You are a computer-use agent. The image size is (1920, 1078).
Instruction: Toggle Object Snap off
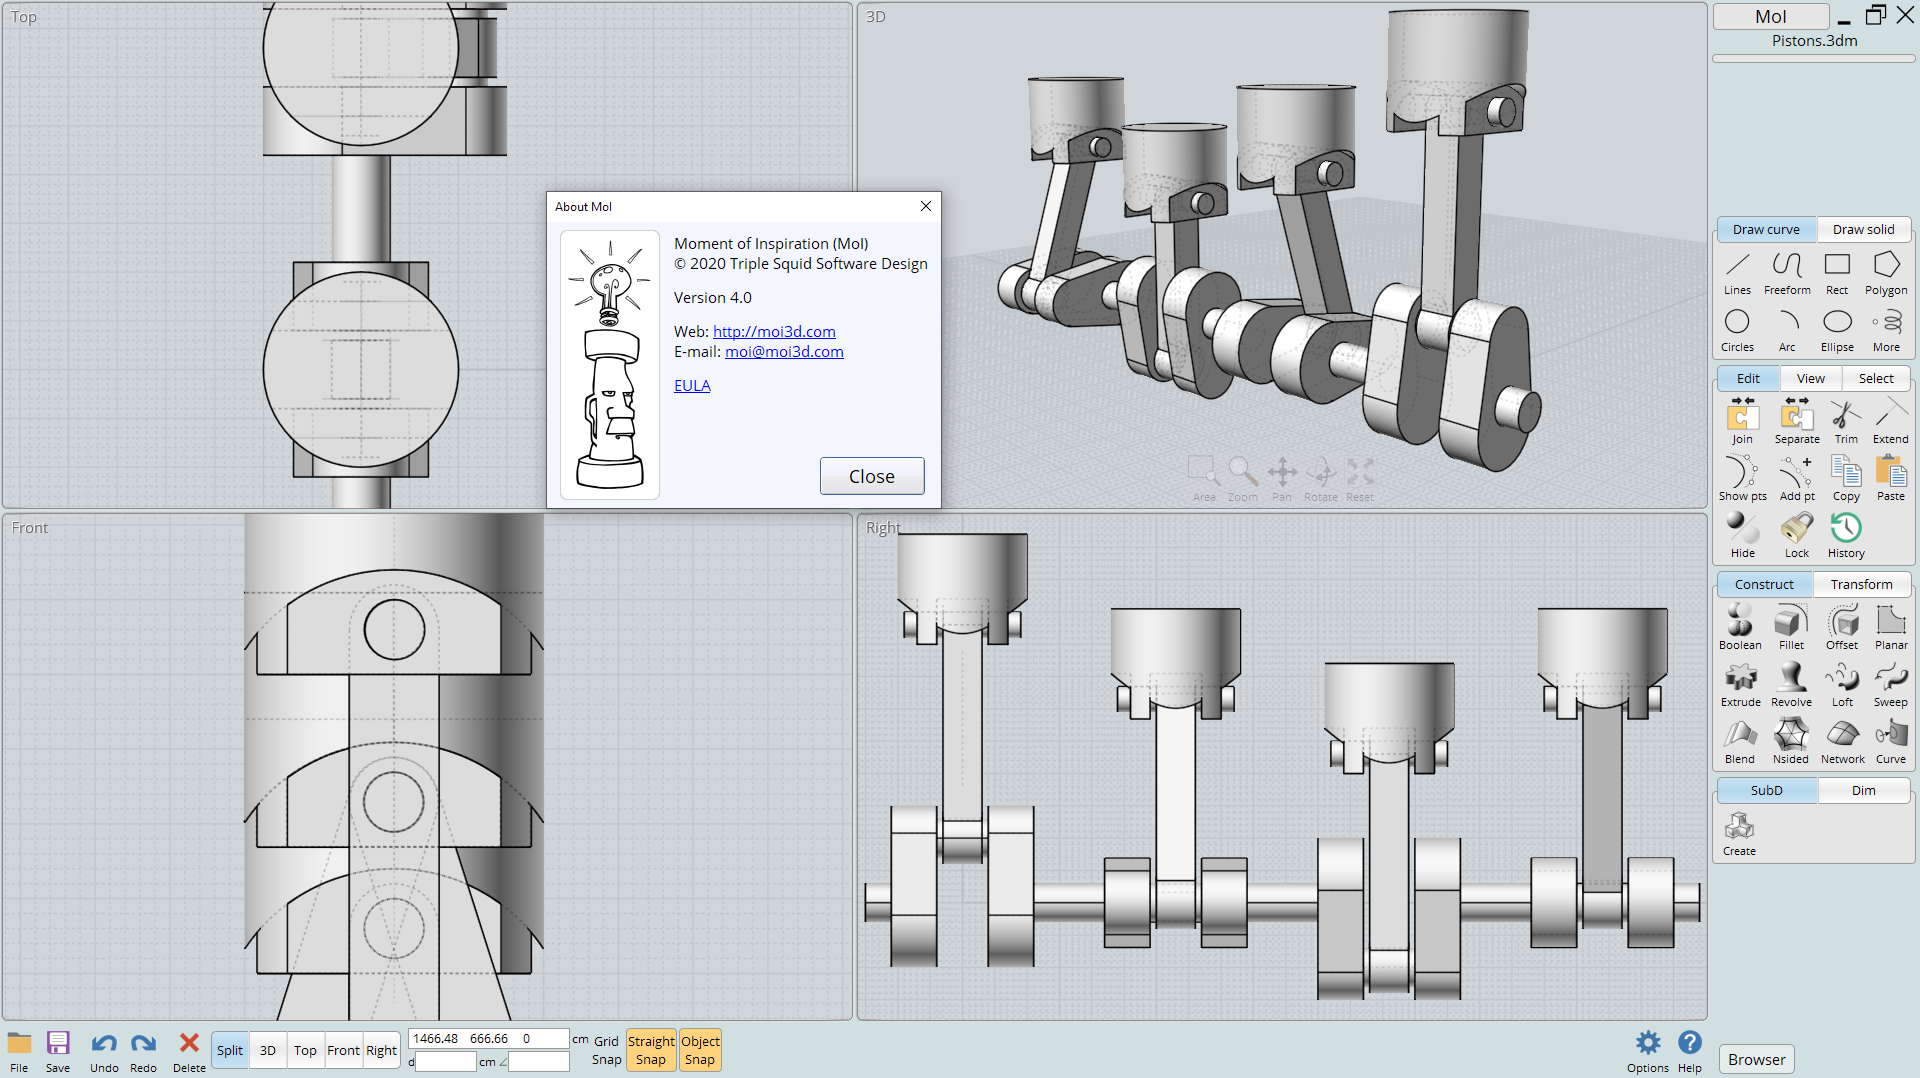(x=700, y=1050)
